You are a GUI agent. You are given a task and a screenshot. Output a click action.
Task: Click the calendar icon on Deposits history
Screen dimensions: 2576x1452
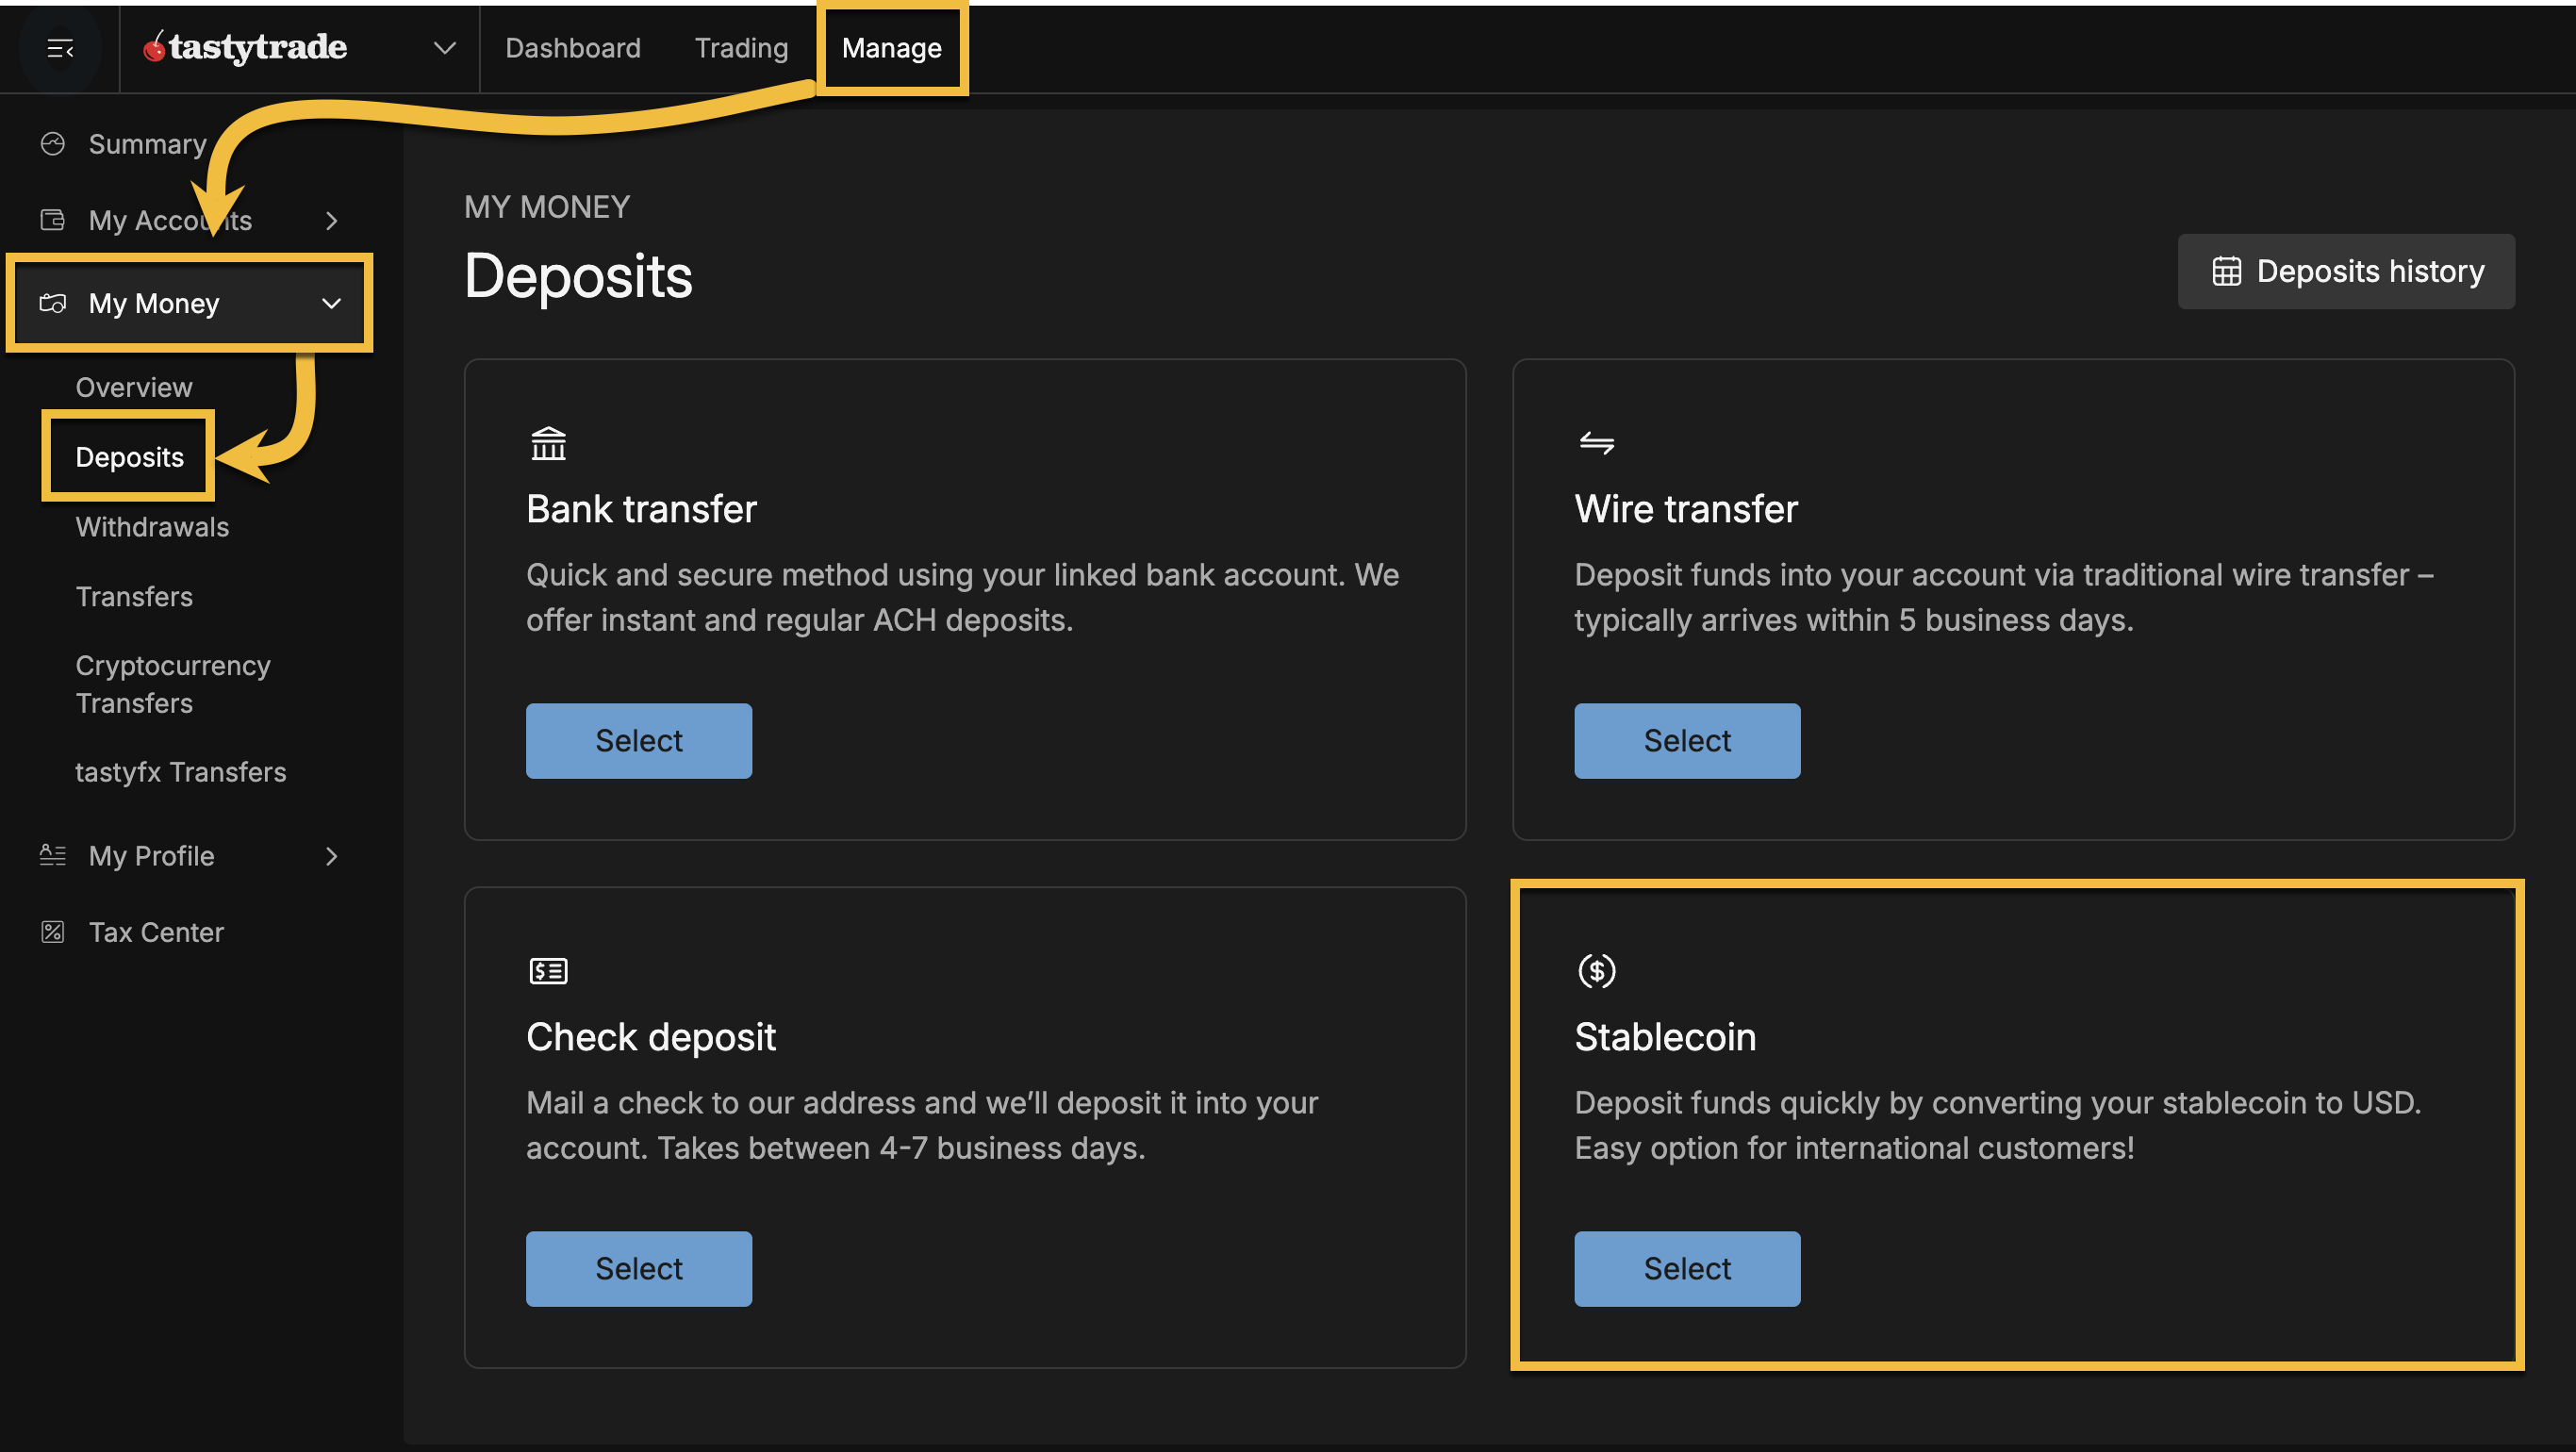[x=2228, y=270]
